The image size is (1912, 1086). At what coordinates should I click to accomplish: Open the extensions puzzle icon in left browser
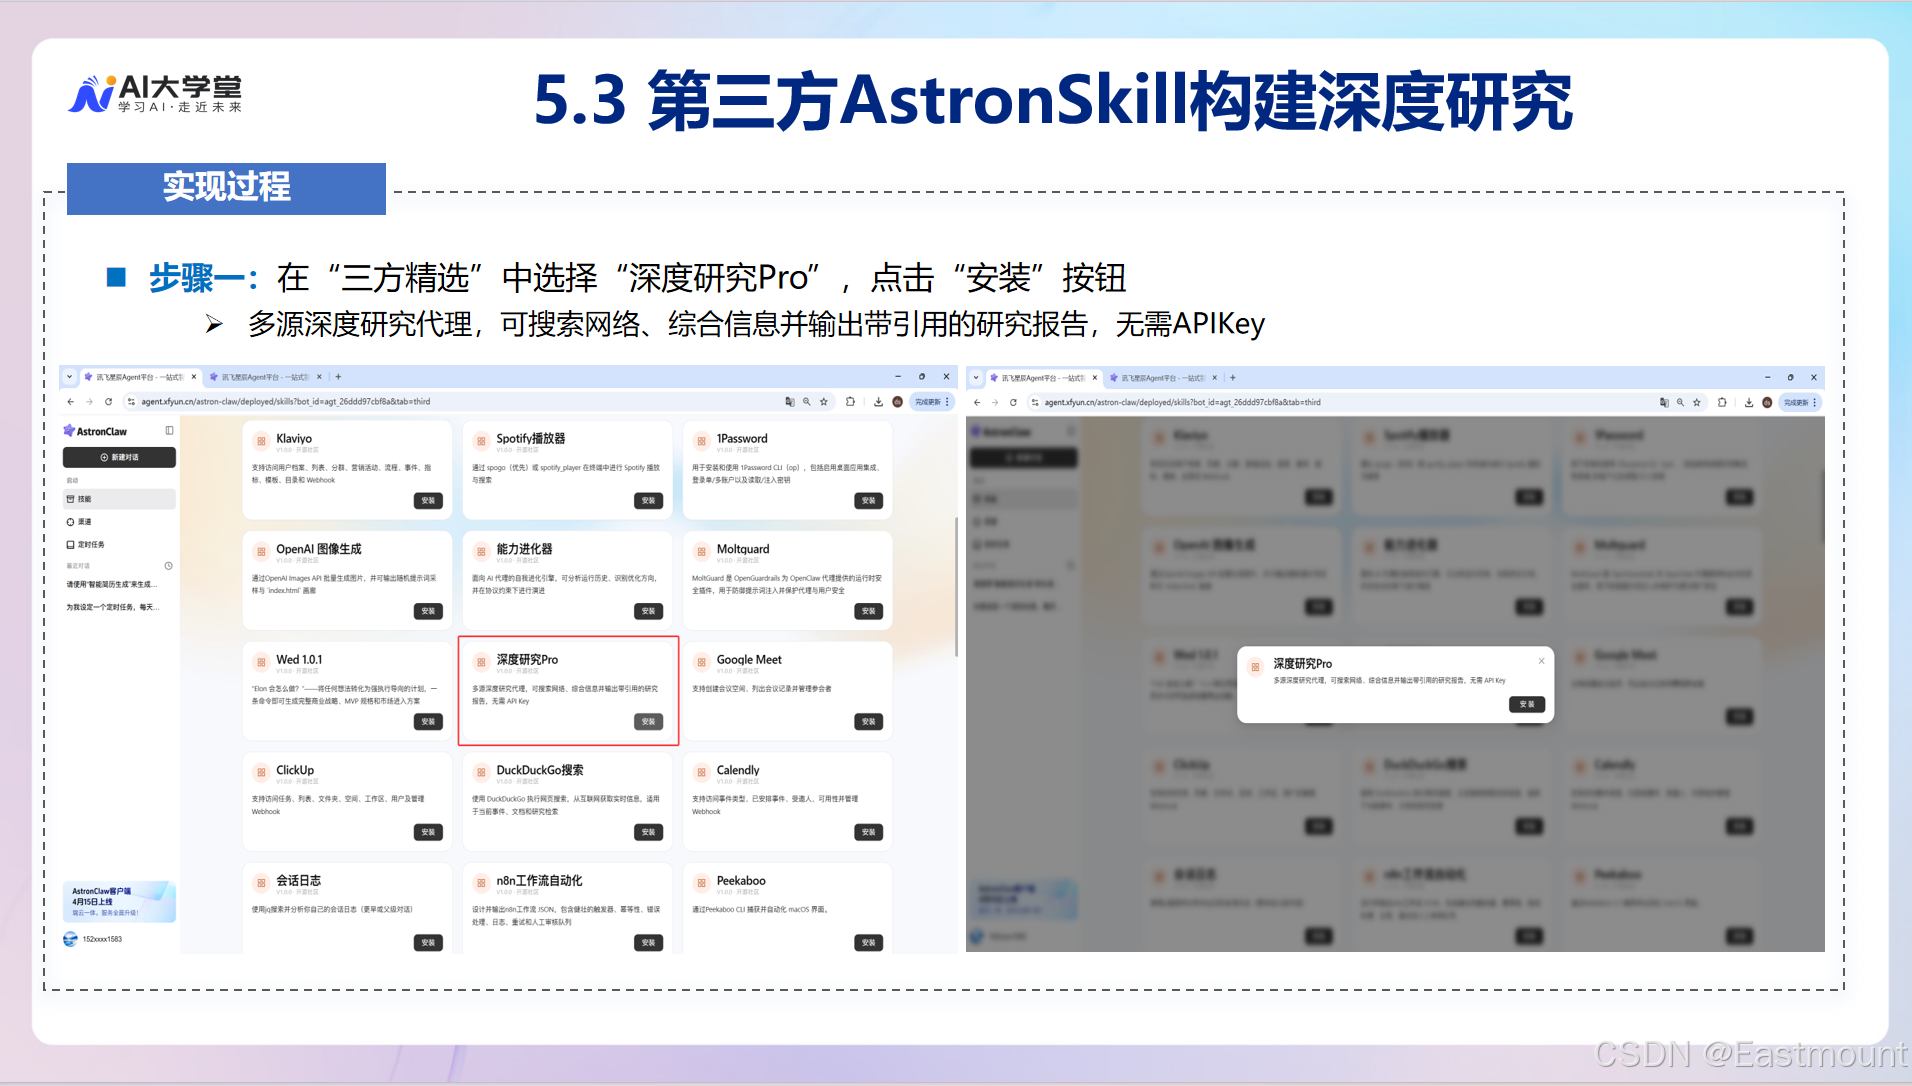point(850,402)
